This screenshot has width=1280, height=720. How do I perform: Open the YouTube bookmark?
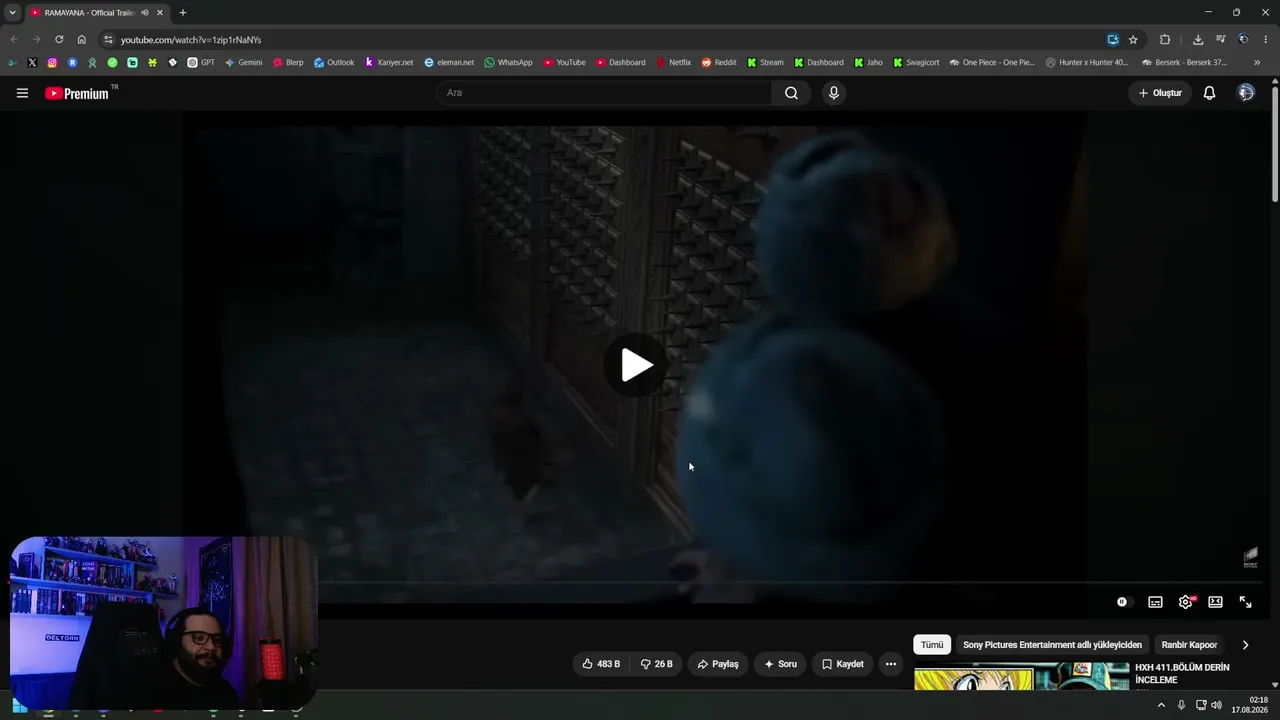coord(565,62)
